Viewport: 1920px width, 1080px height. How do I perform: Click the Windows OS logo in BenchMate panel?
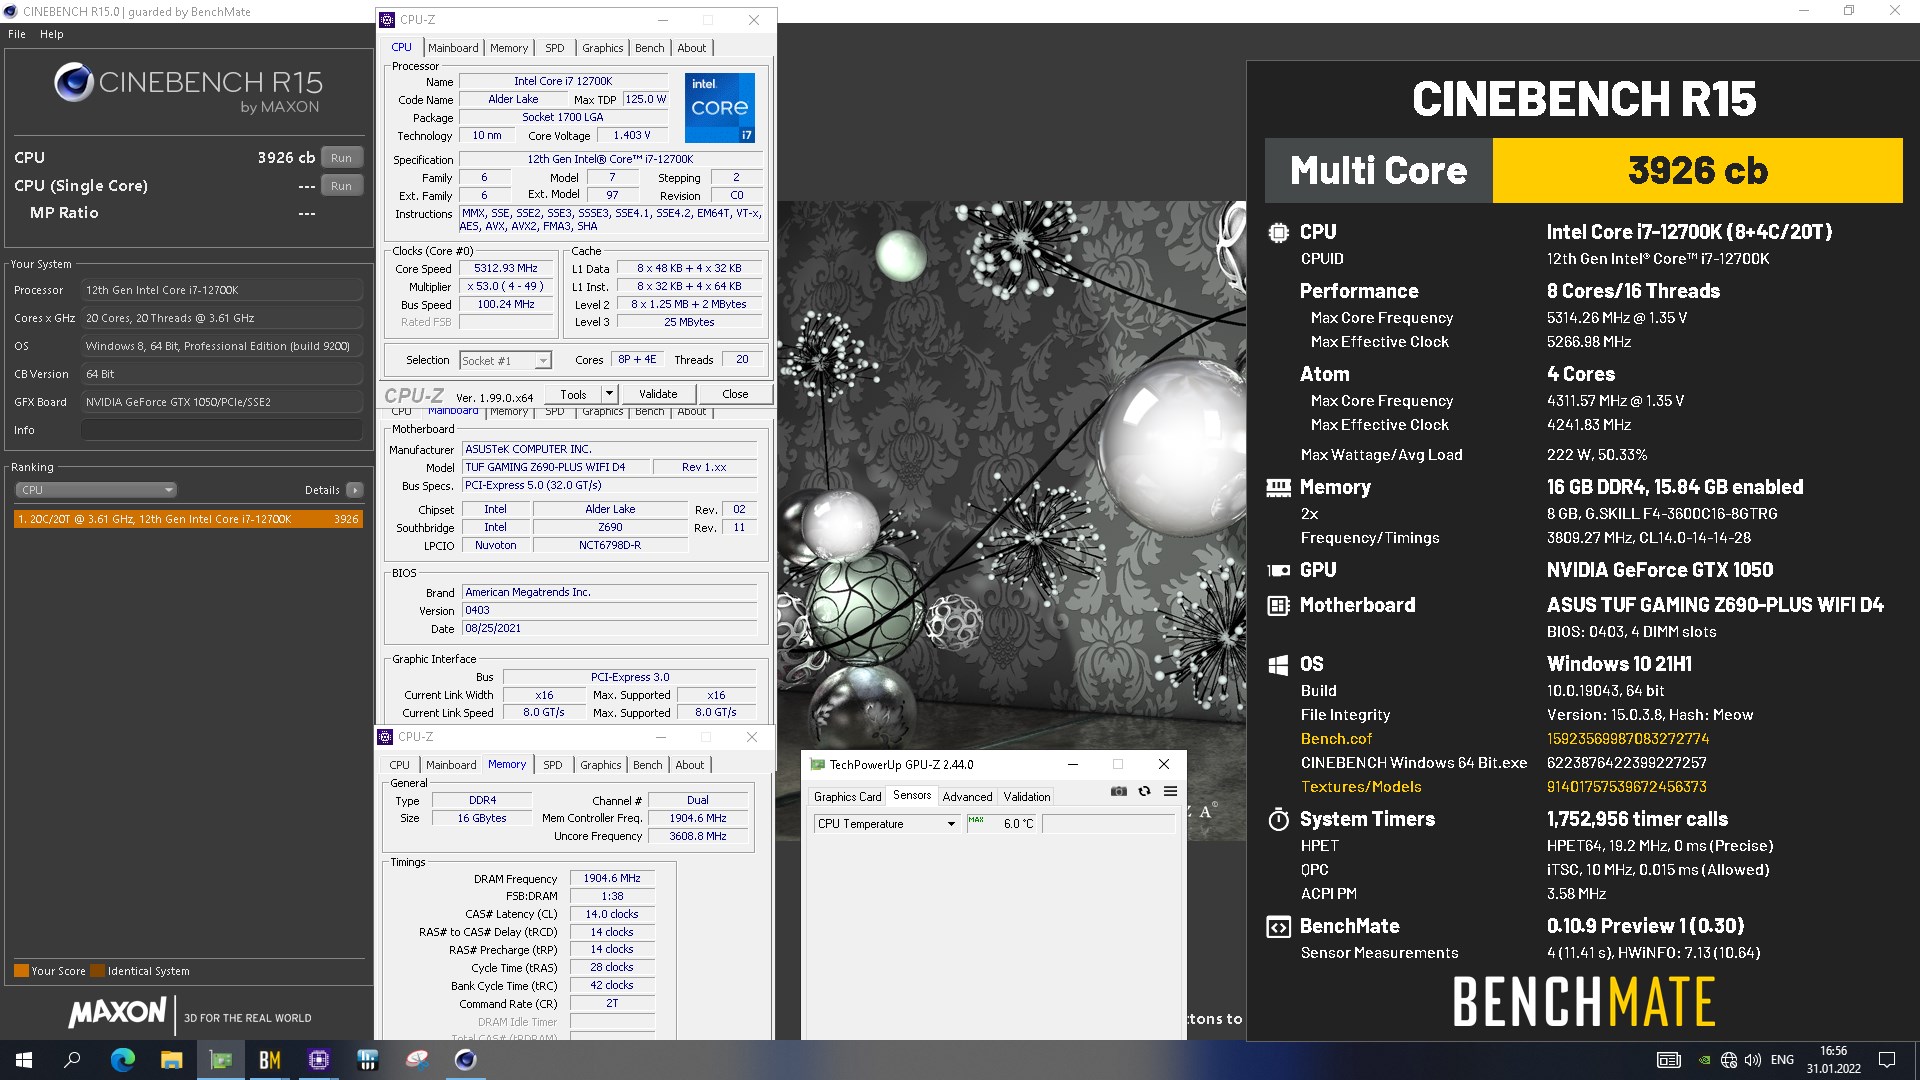[x=1278, y=665]
